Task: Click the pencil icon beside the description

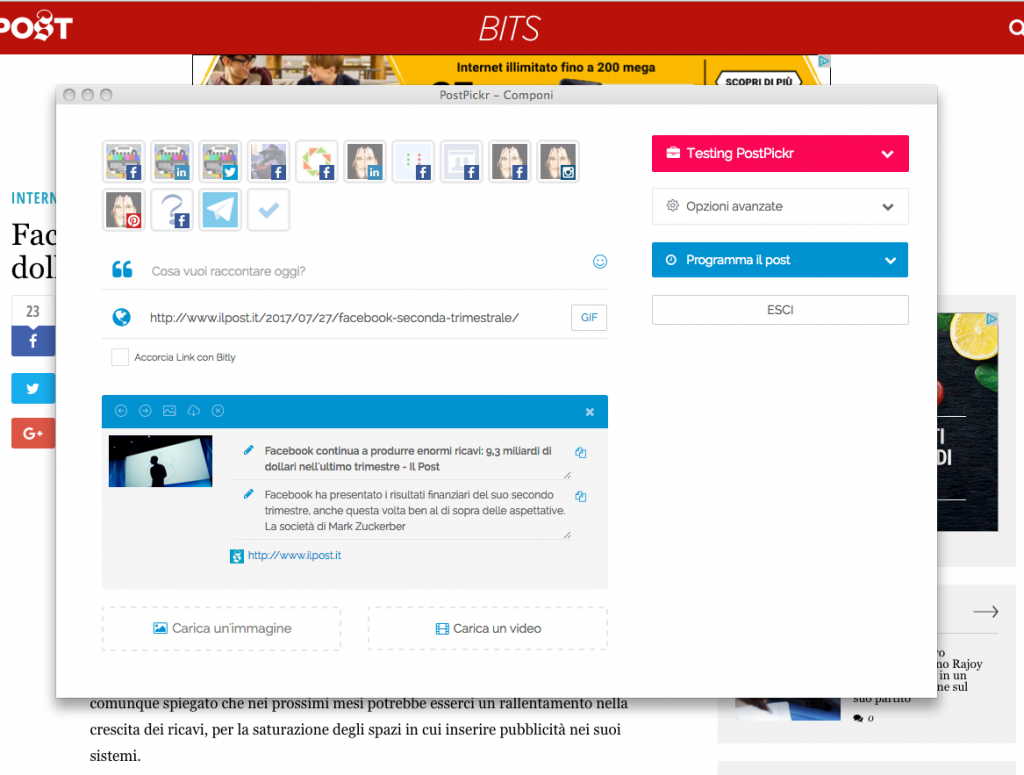Action: (249, 494)
